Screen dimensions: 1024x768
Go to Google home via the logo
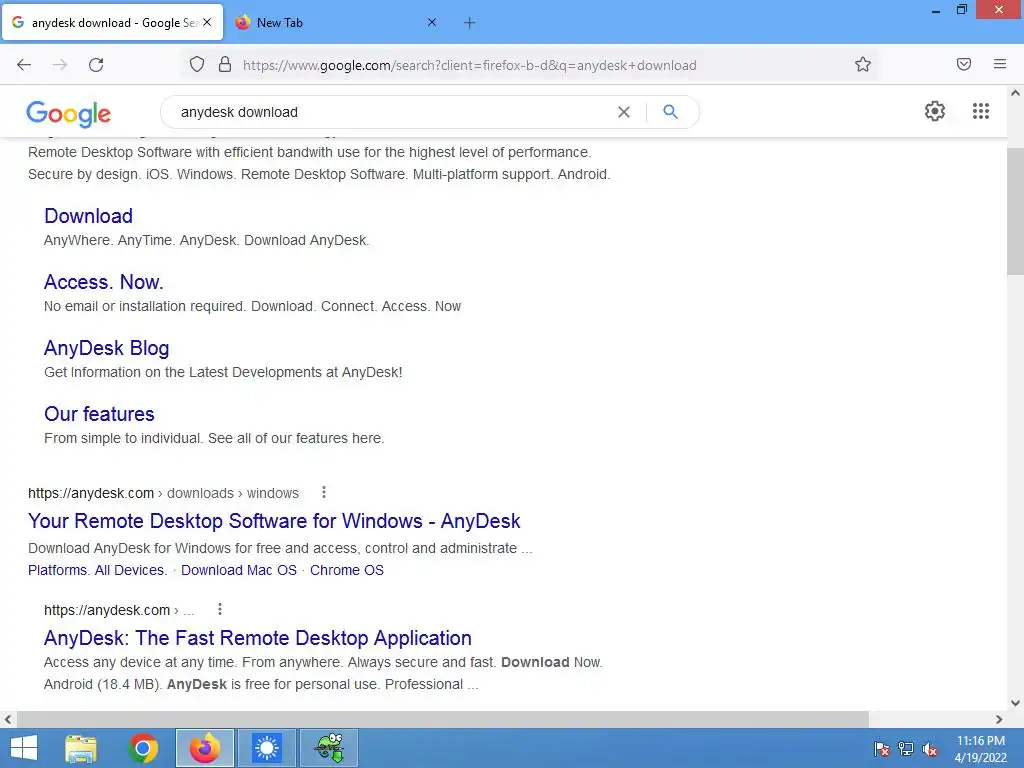point(69,114)
